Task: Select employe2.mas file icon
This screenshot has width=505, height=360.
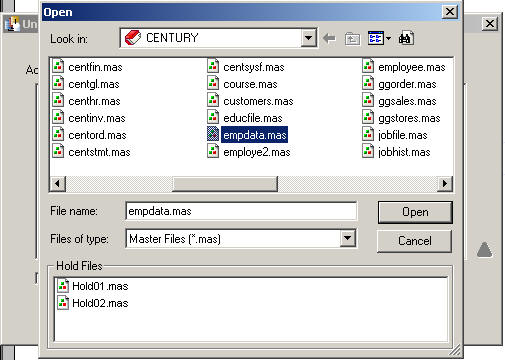Action: [x=213, y=151]
